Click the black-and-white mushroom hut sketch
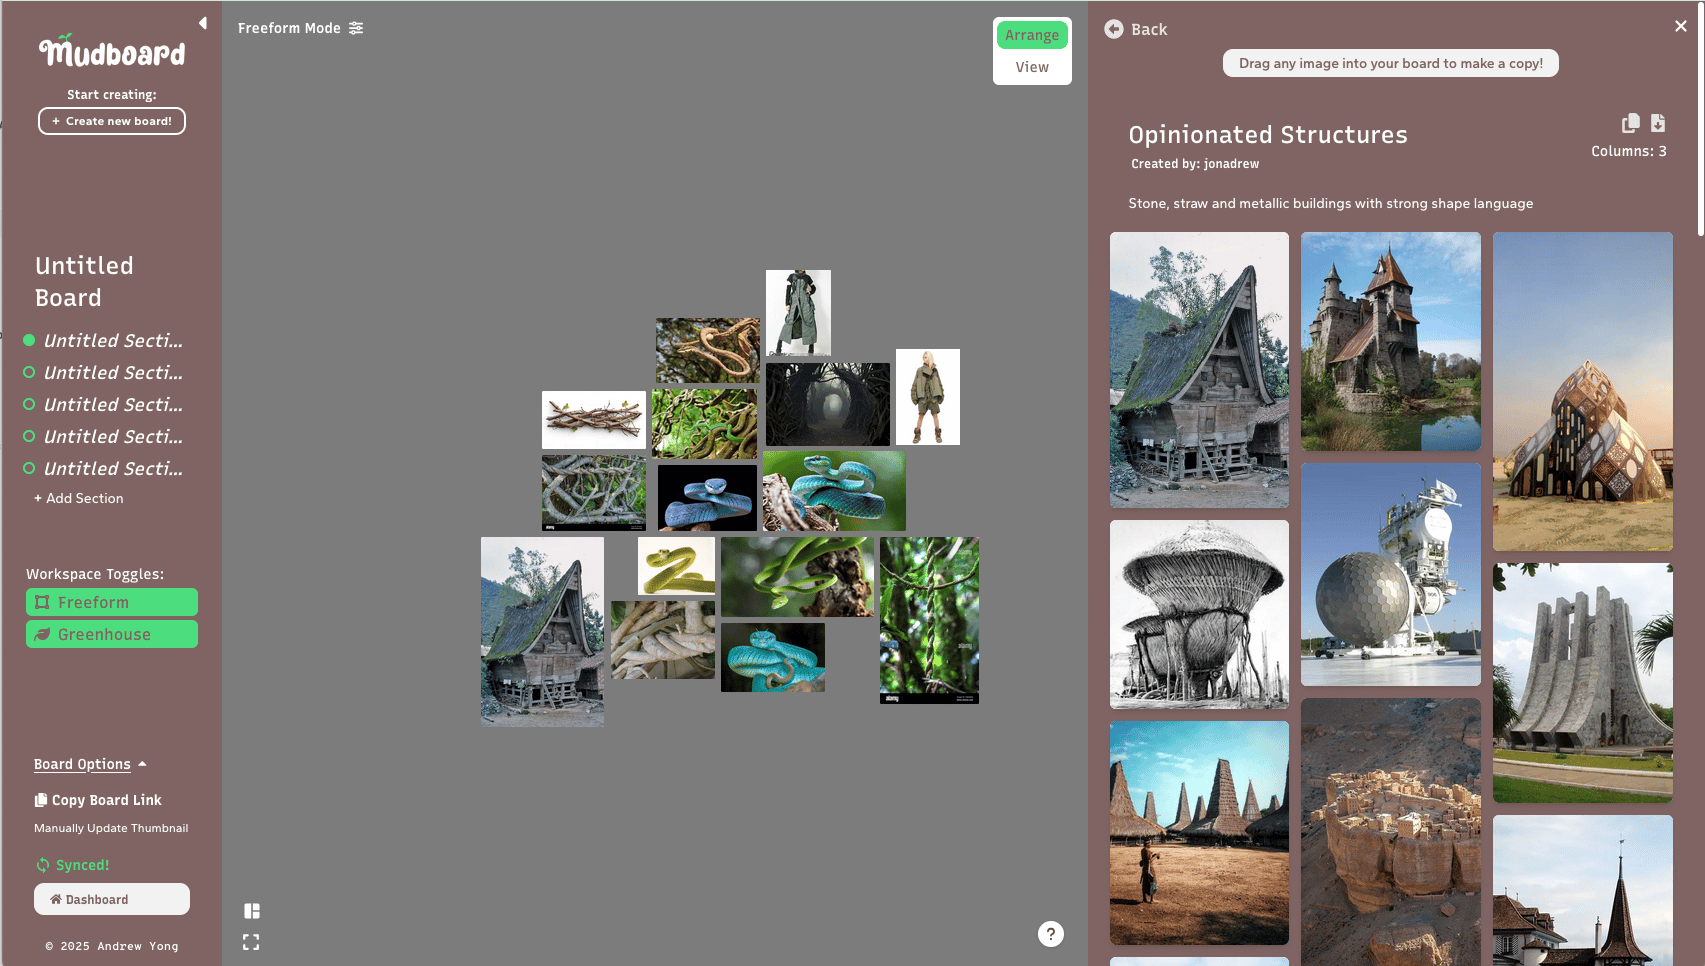This screenshot has width=1705, height=966. click(x=1199, y=614)
